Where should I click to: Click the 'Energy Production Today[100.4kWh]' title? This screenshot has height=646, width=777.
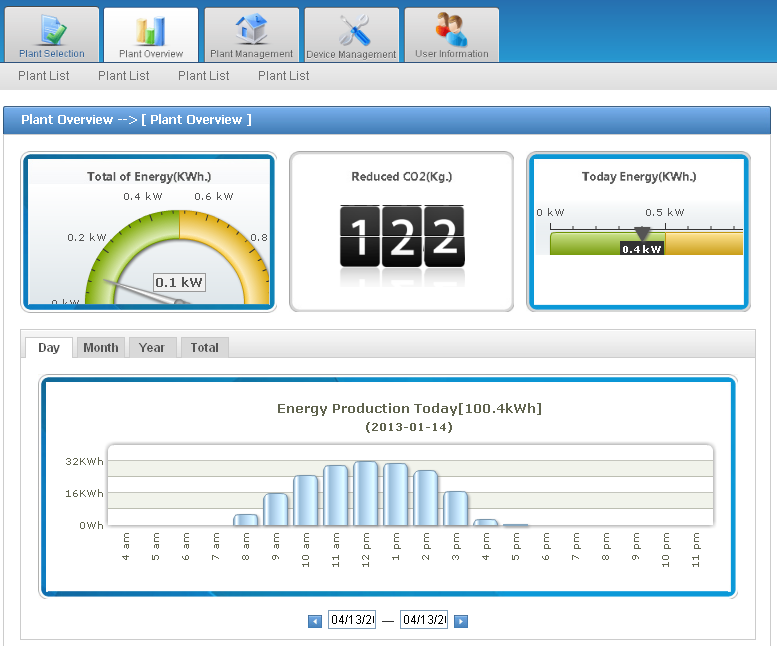tap(409, 408)
